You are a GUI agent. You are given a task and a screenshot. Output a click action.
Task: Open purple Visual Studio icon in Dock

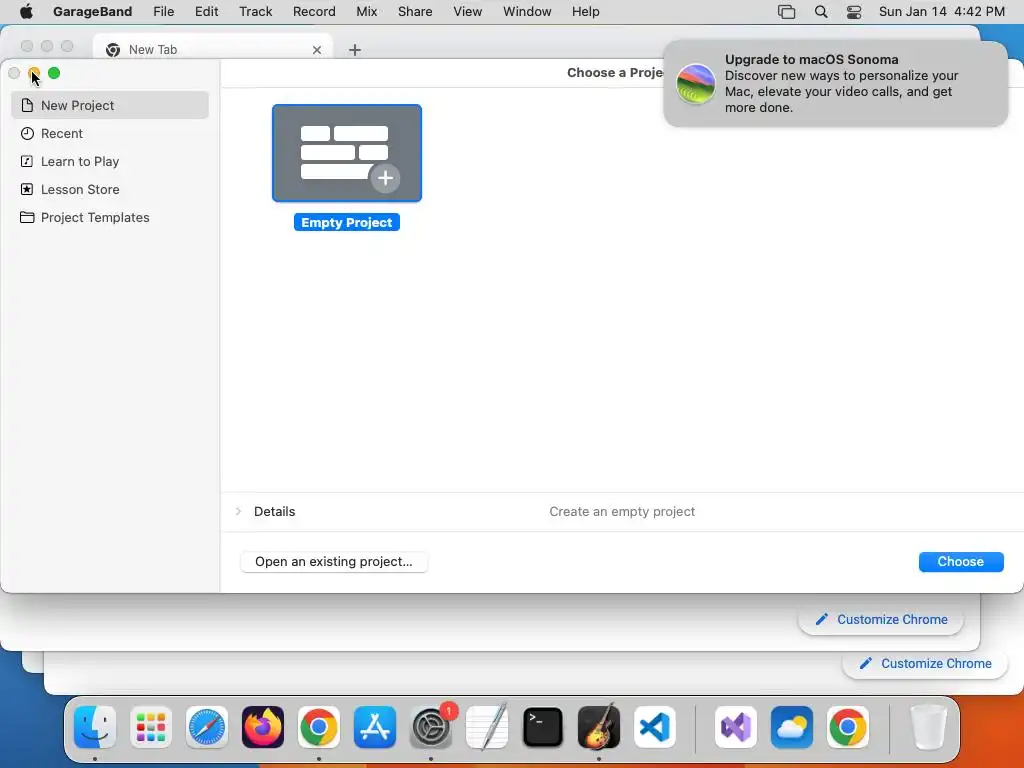pyautogui.click(x=736, y=727)
